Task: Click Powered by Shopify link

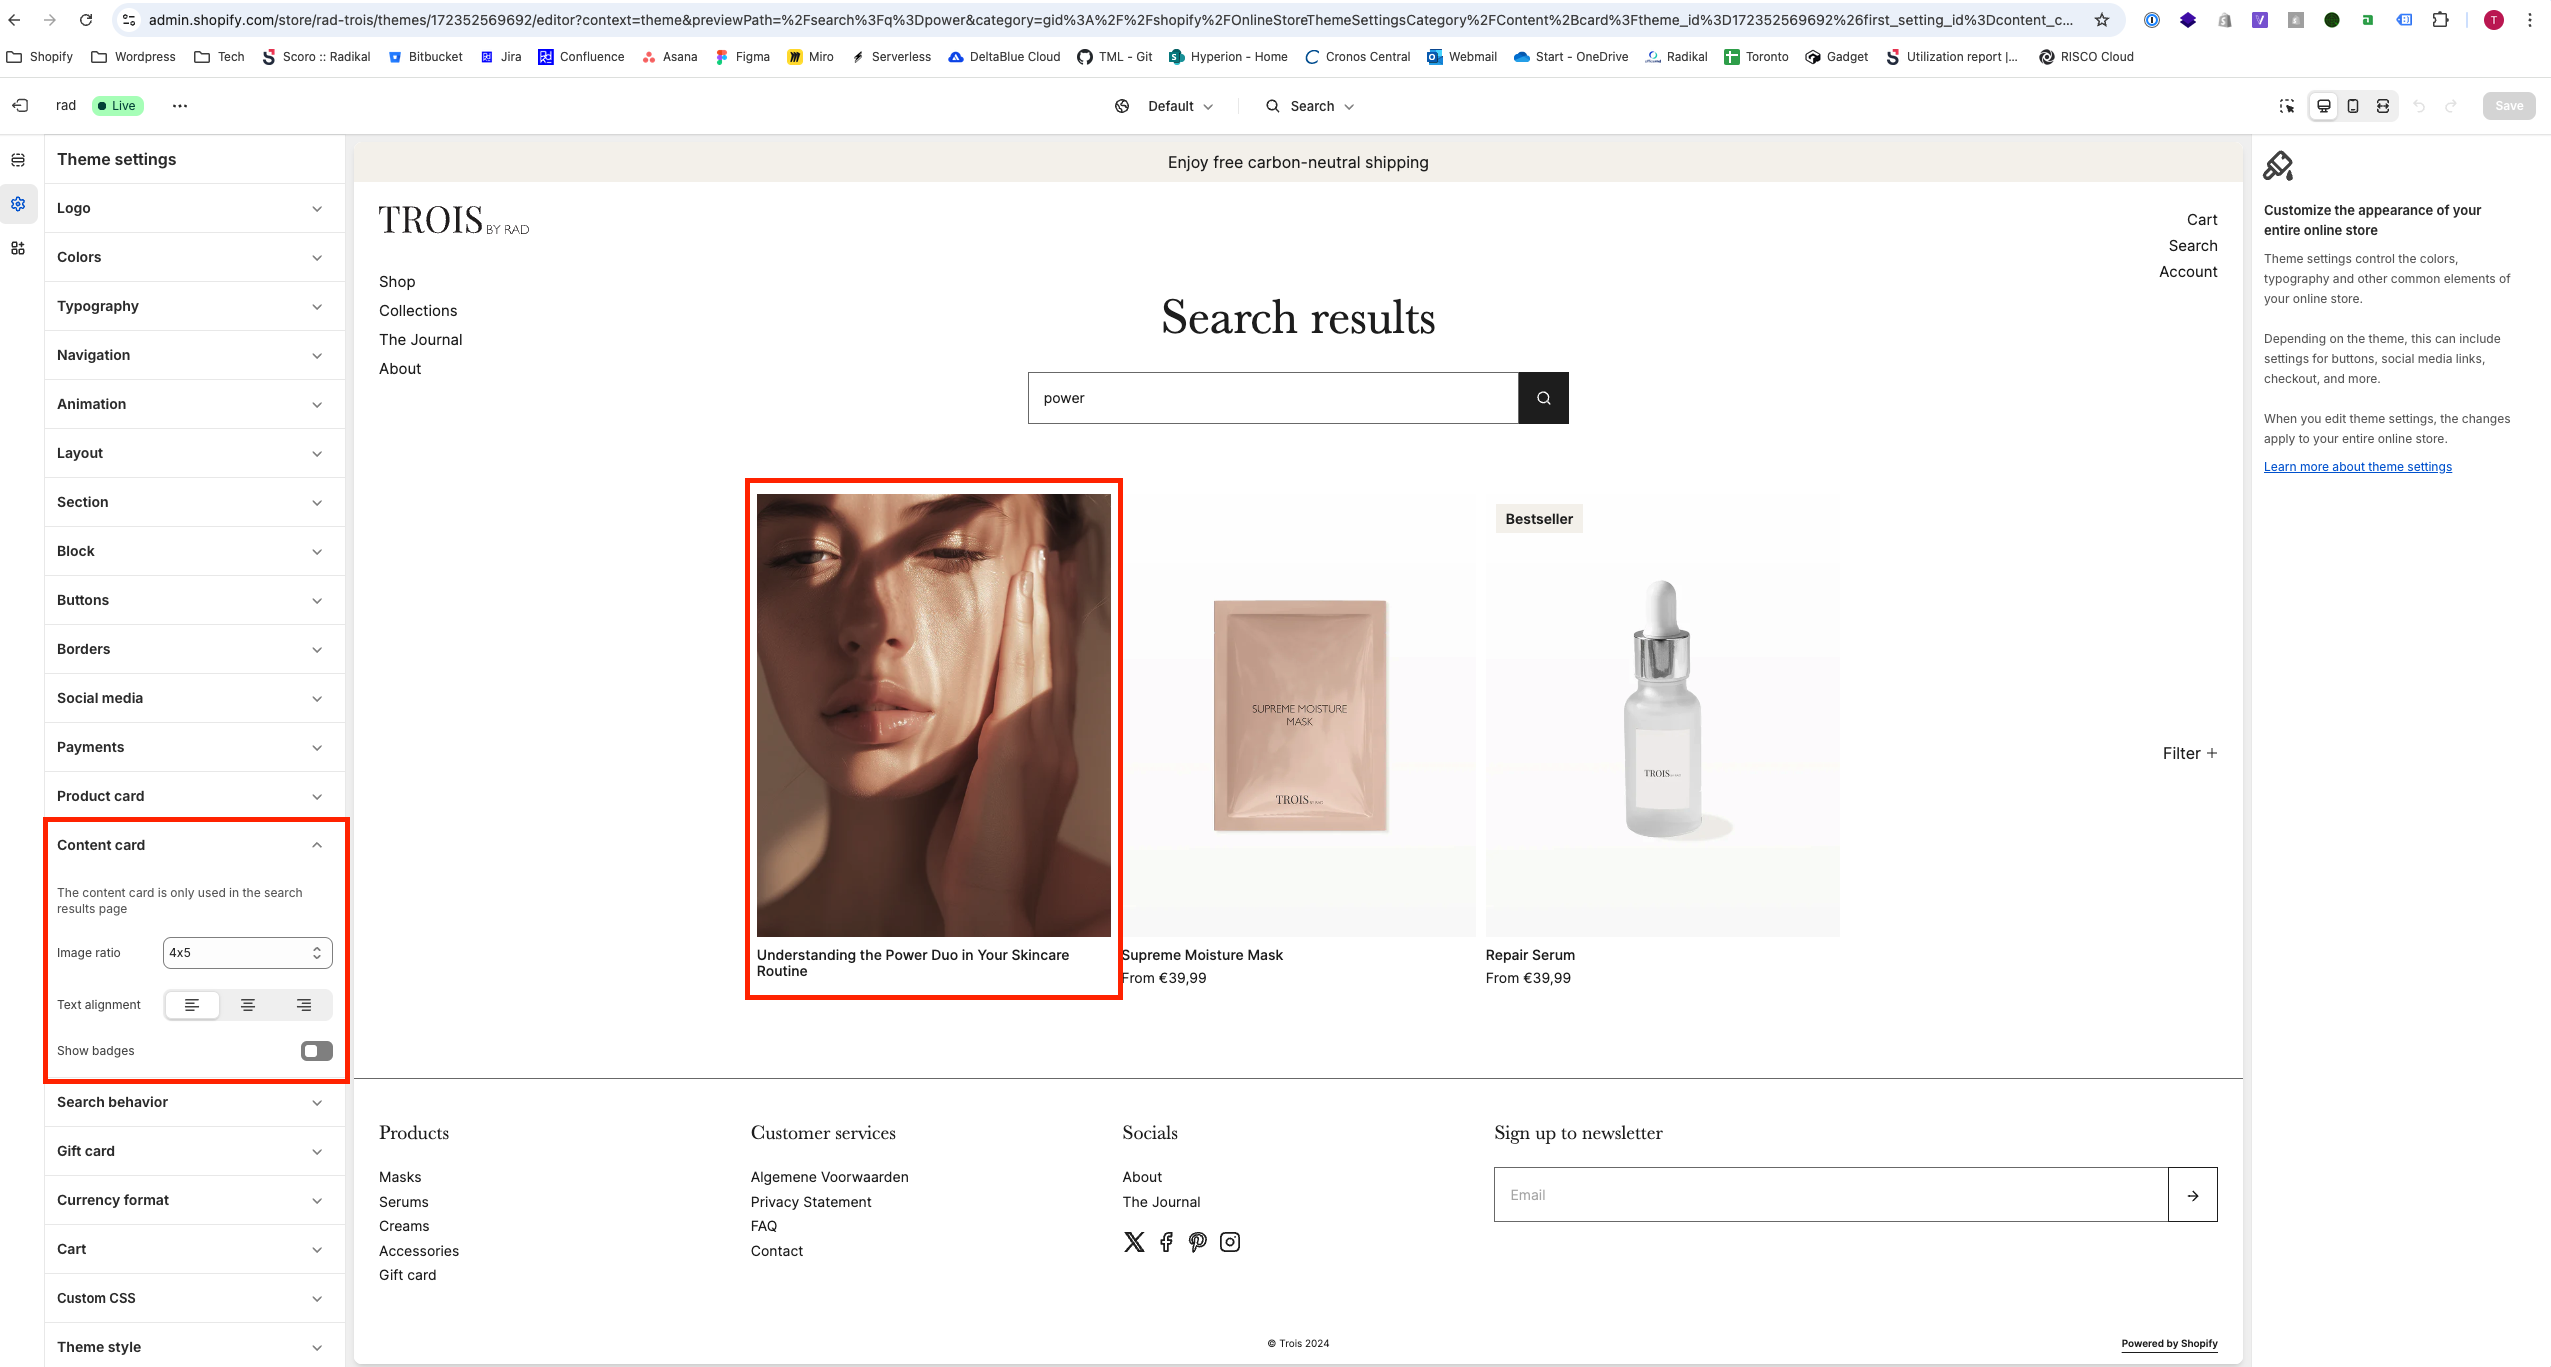Action: [2169, 1344]
